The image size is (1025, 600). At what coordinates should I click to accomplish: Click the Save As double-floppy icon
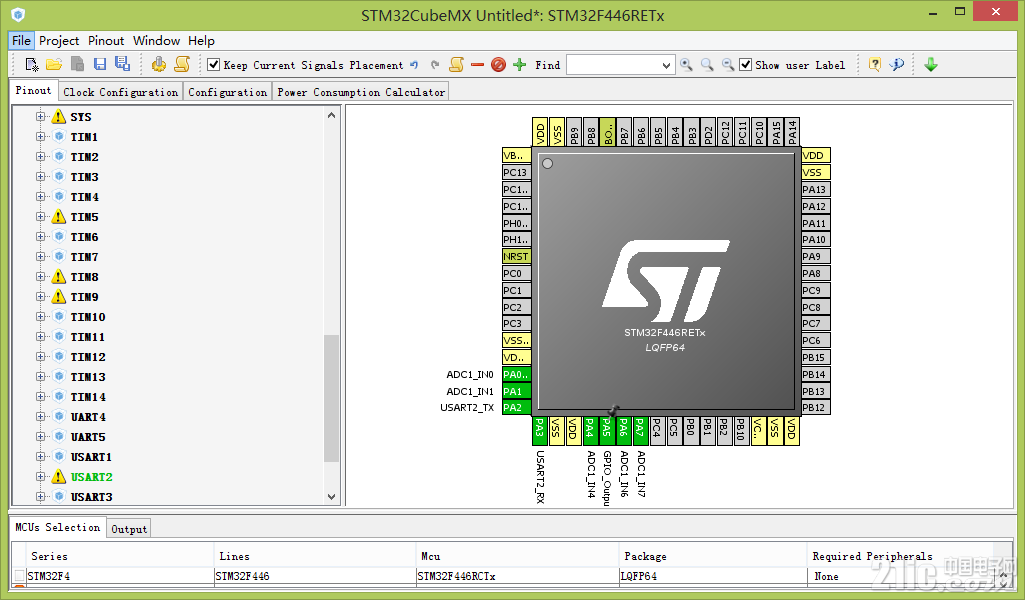pos(122,63)
